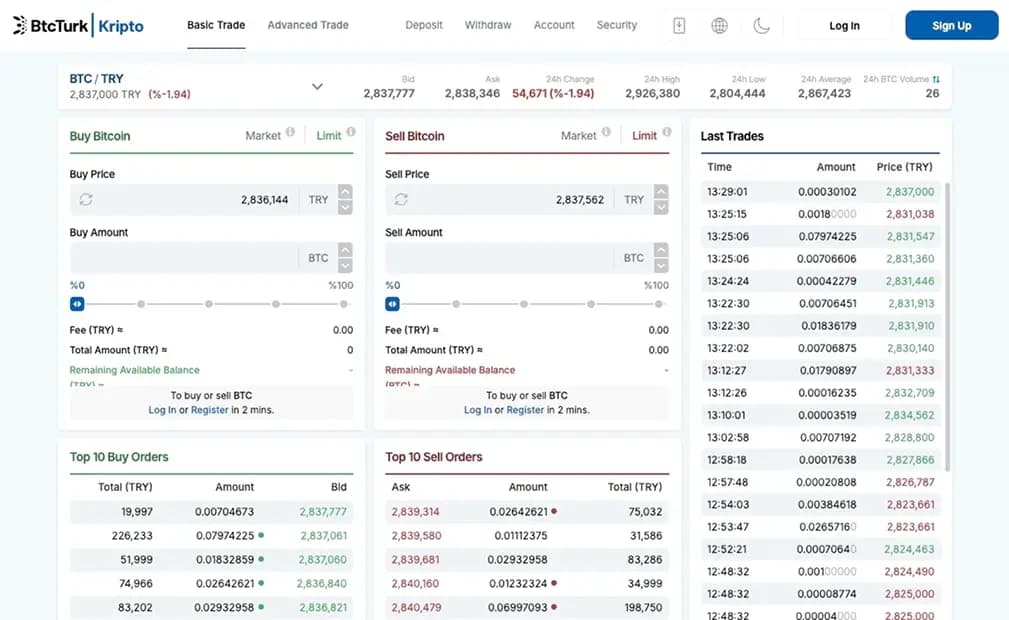Toggle dark mode moon icon
Image resolution: width=1009 pixels, height=620 pixels.
(761, 26)
